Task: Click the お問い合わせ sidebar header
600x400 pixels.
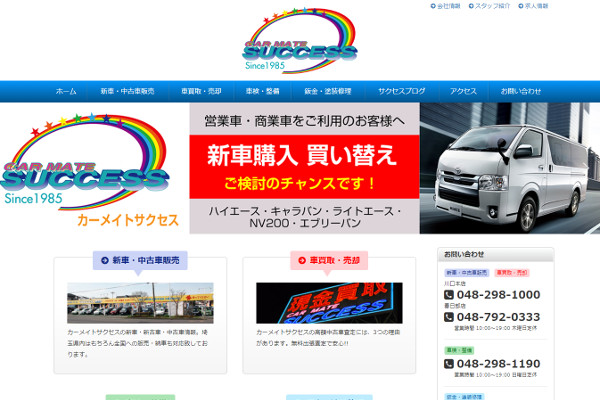Action: [x=496, y=254]
